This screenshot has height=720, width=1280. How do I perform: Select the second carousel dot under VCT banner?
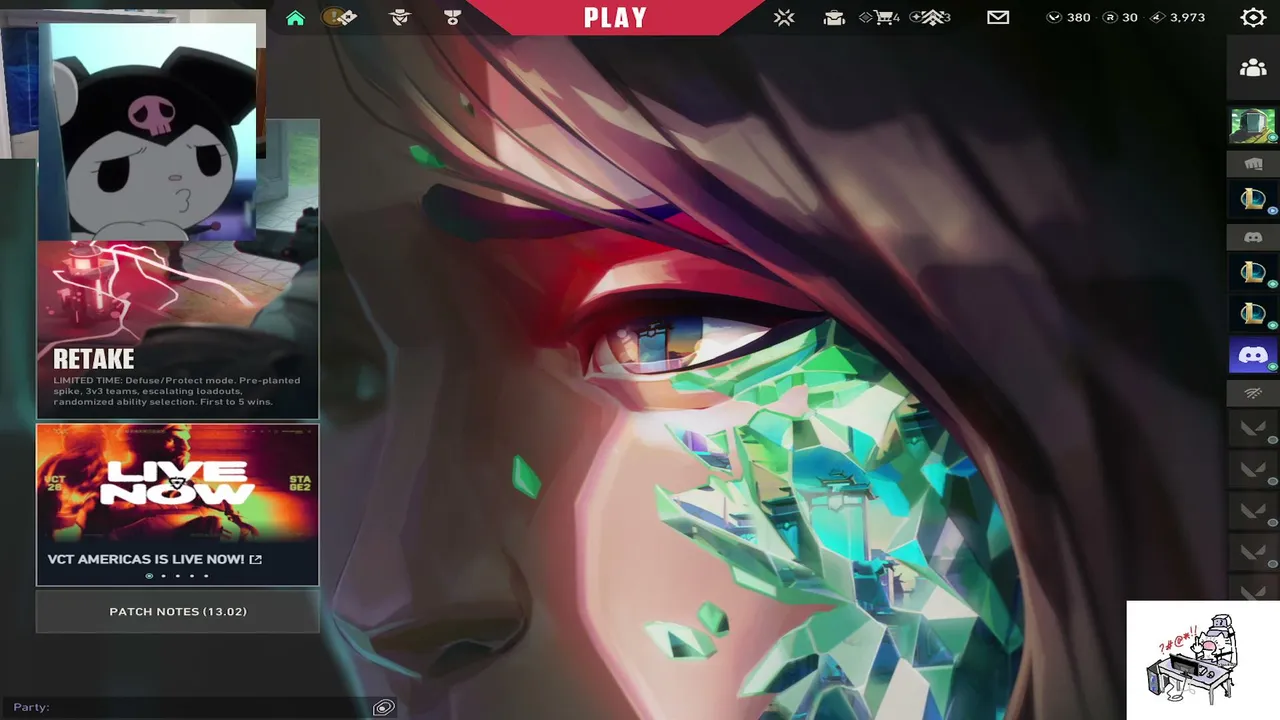click(x=164, y=576)
